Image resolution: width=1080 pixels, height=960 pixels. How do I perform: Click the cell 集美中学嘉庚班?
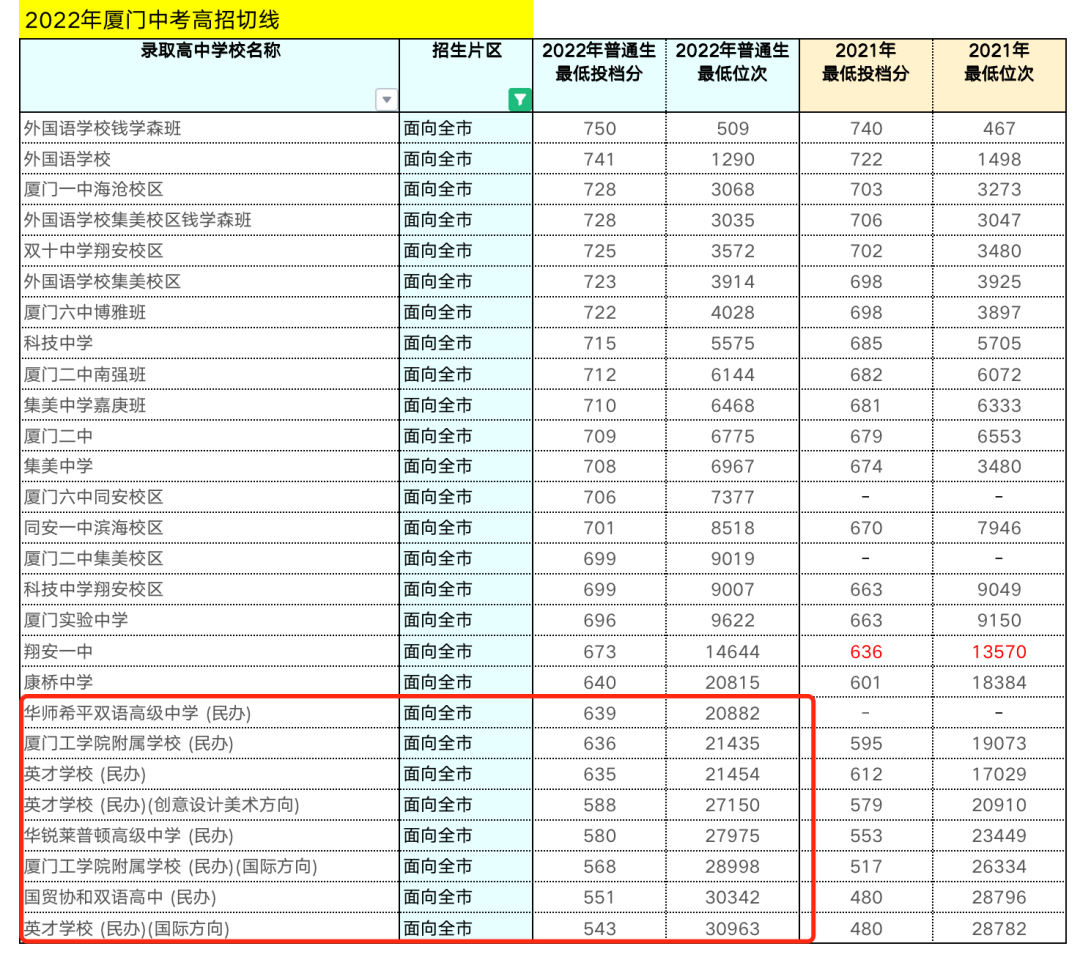pos(210,405)
